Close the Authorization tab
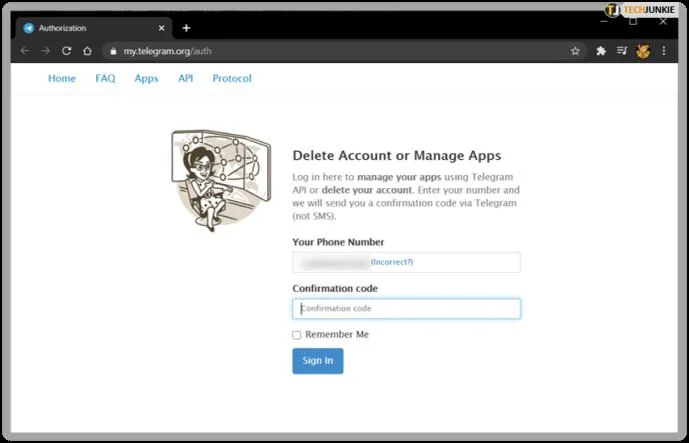Image resolution: width=689 pixels, height=443 pixels. [161, 28]
